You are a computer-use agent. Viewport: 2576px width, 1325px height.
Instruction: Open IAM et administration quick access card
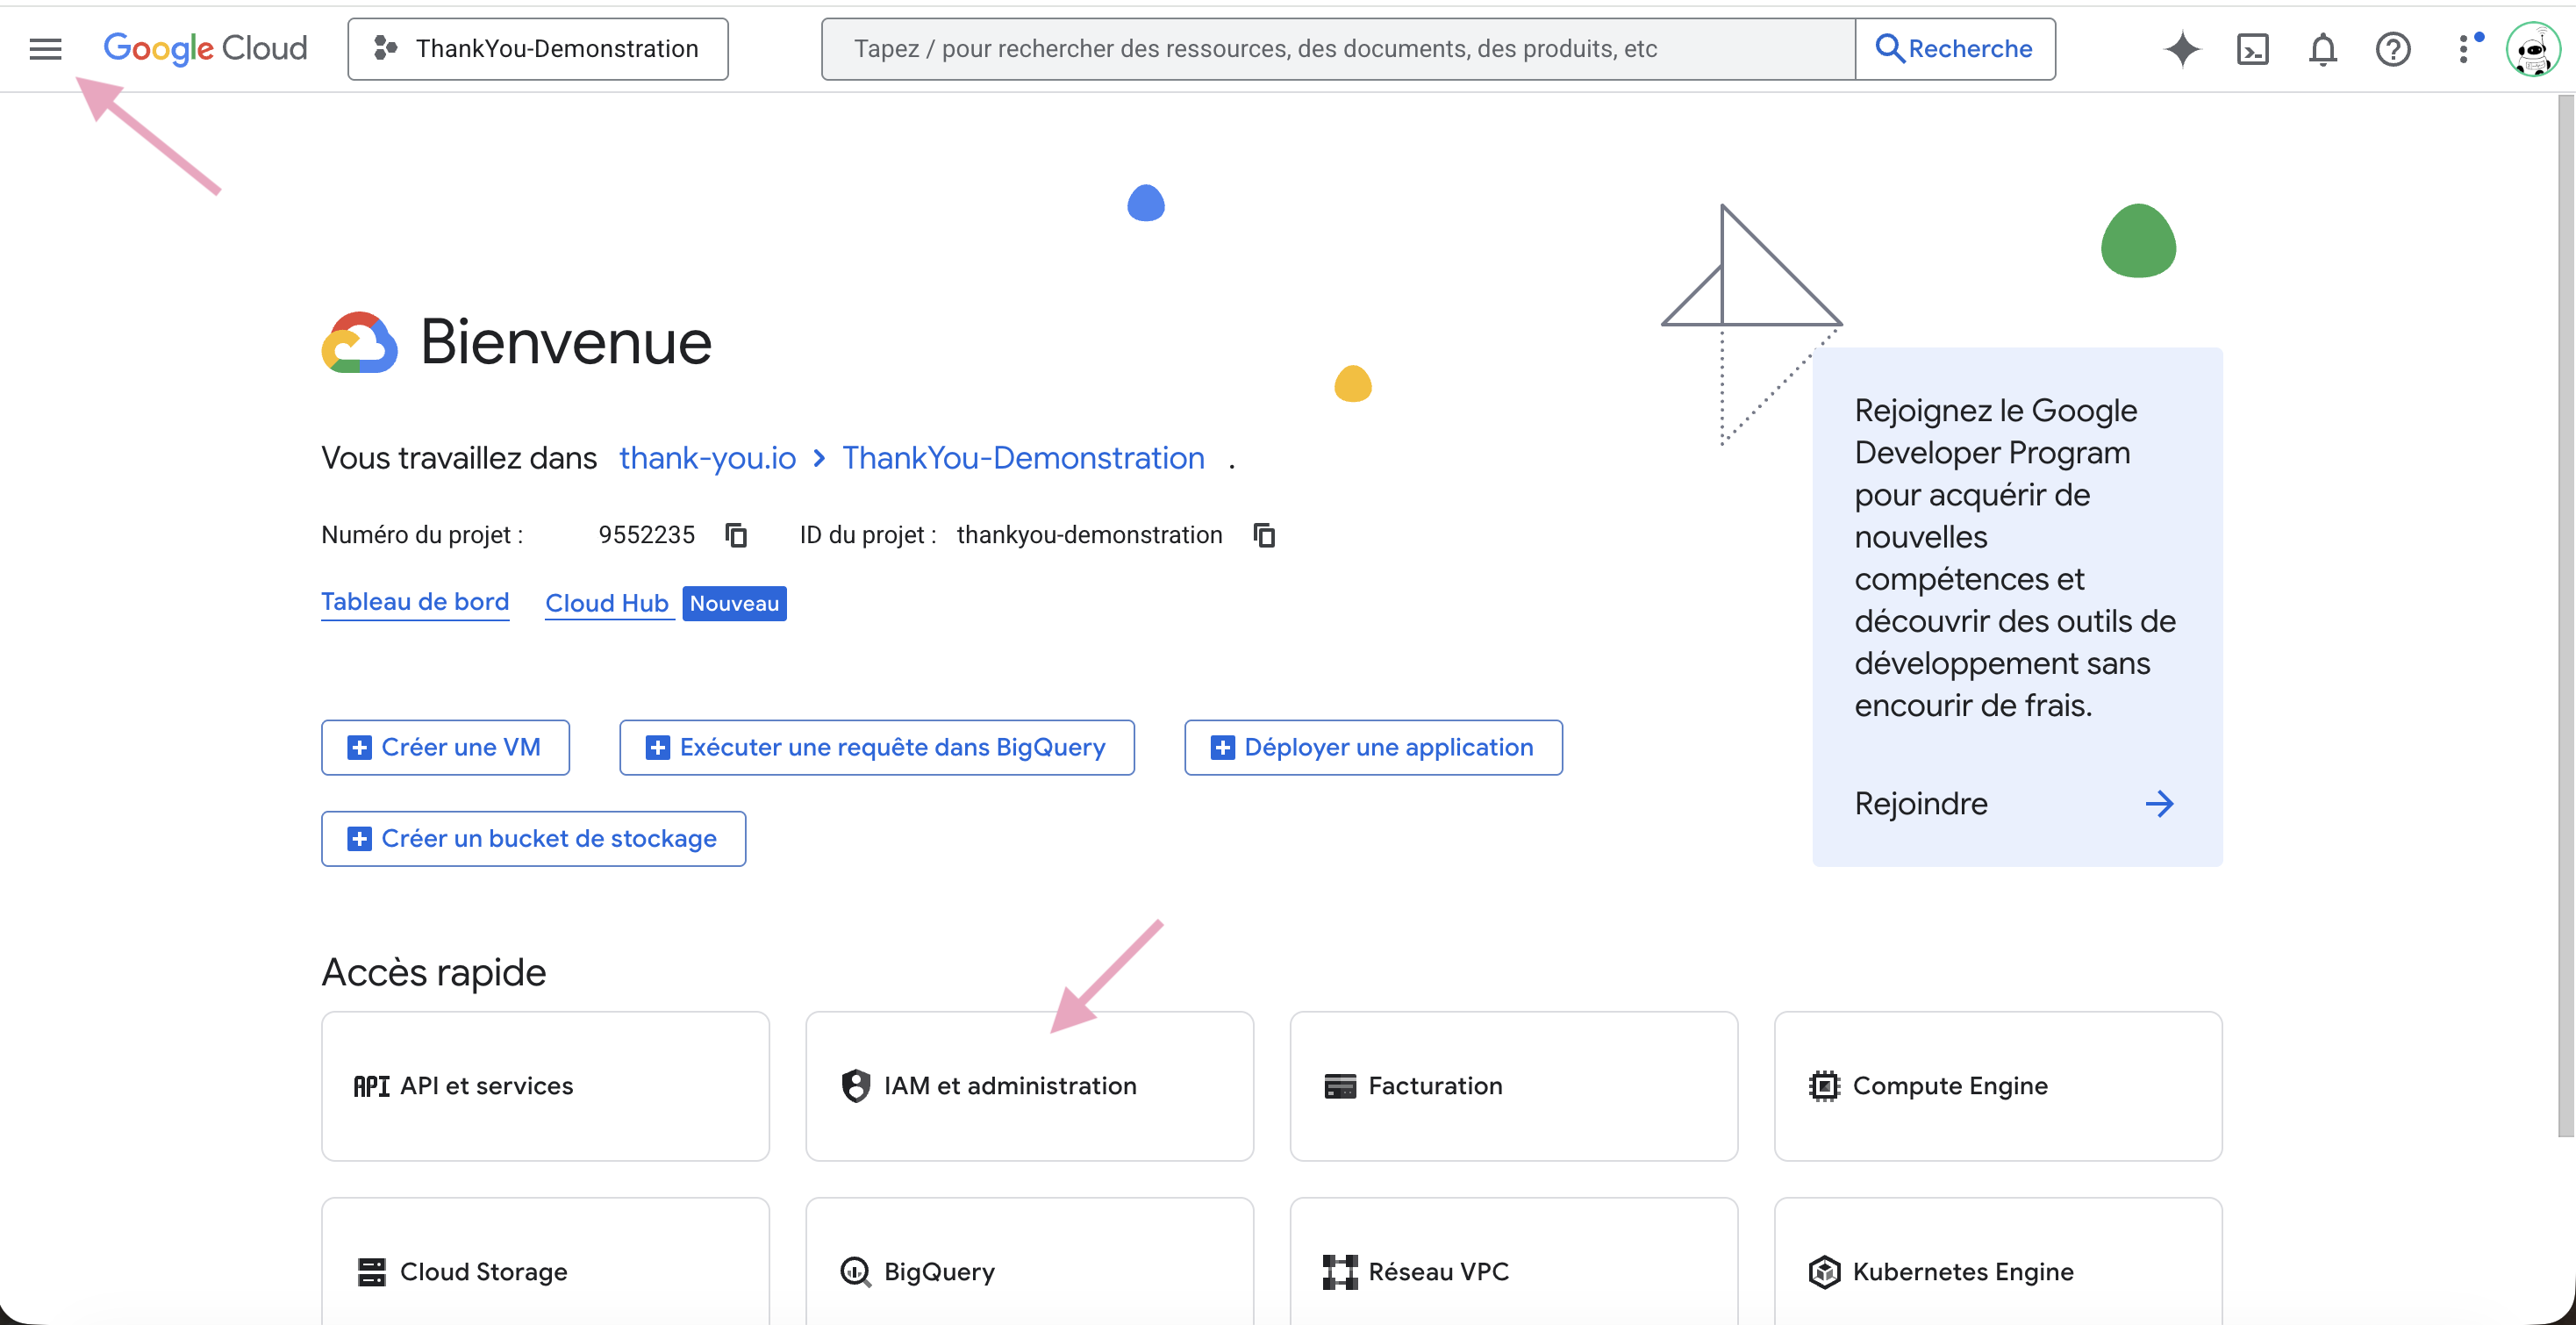point(1029,1085)
